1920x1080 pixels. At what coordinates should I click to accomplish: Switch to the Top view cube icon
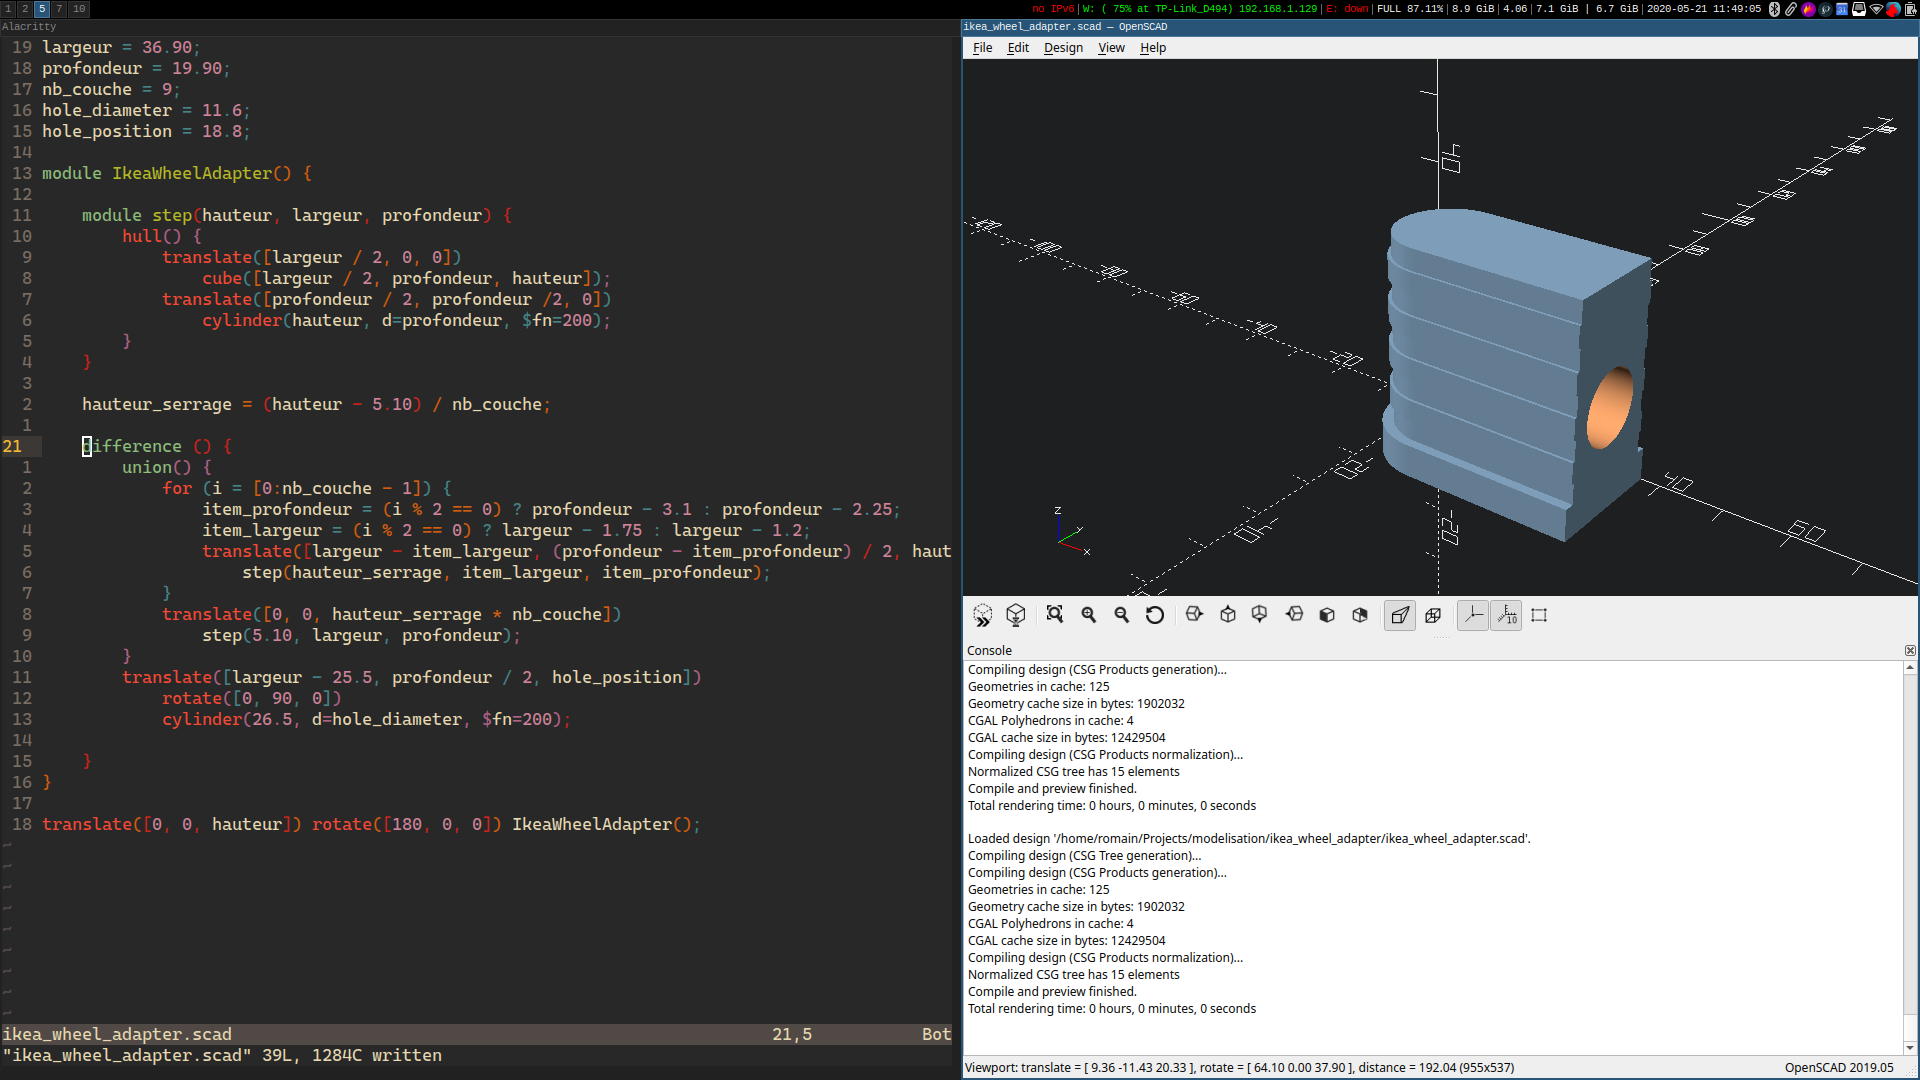point(1228,615)
